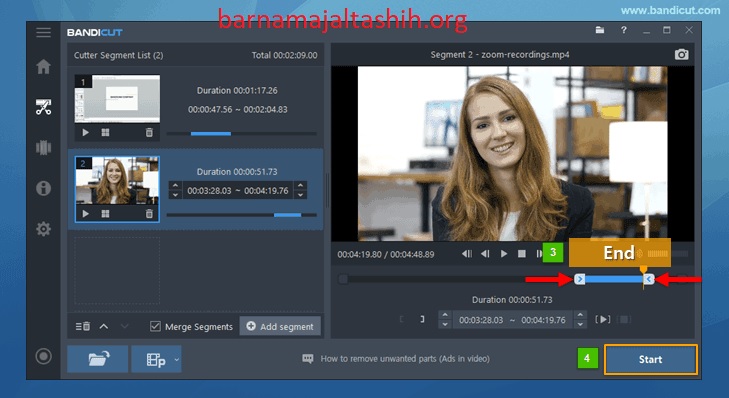Select the scissors Cut mode in the sidebar
The height and width of the screenshot is (398, 729).
43,107
